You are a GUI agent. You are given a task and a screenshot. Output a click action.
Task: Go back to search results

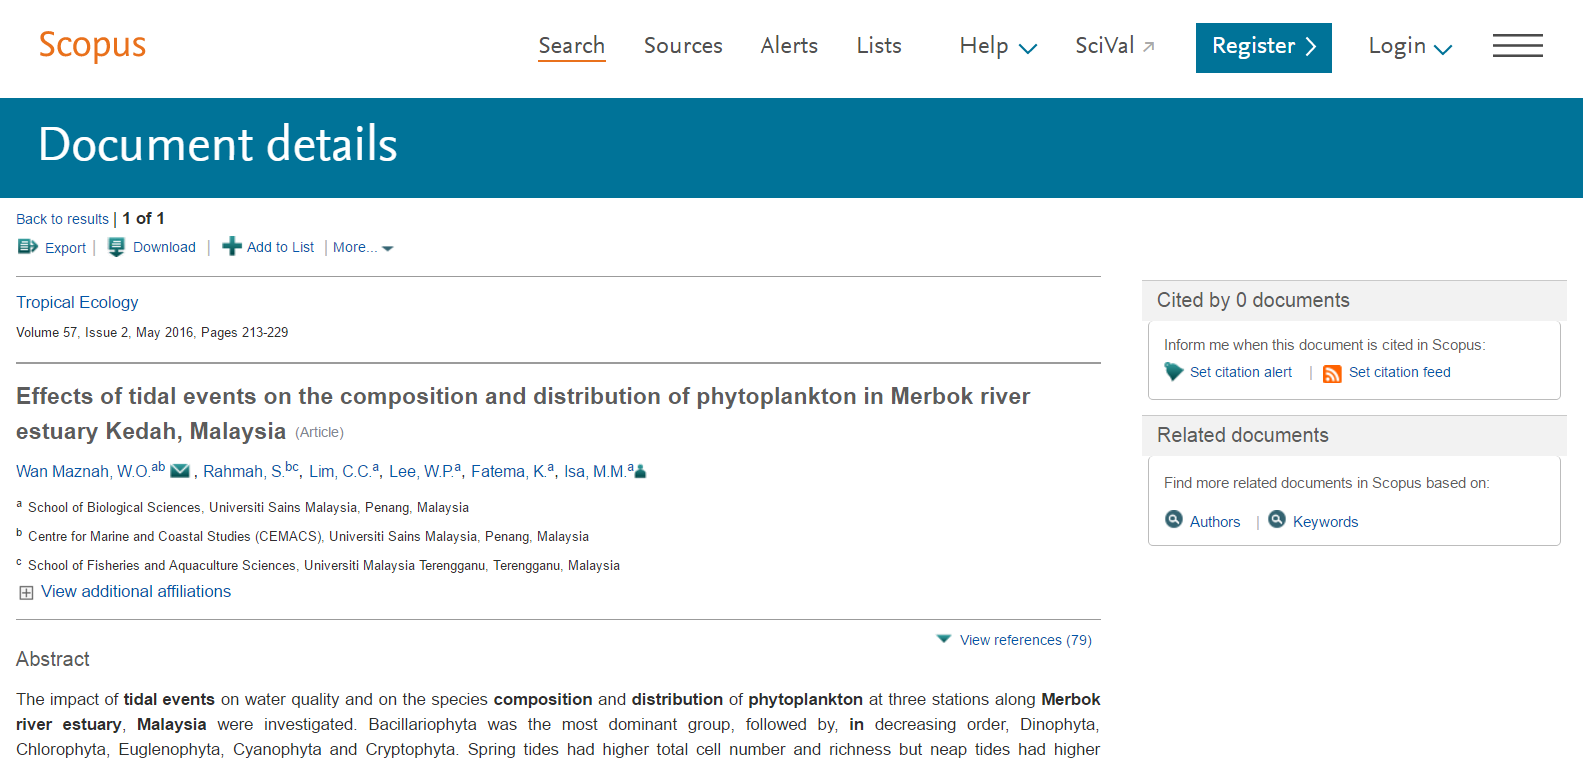click(x=62, y=218)
